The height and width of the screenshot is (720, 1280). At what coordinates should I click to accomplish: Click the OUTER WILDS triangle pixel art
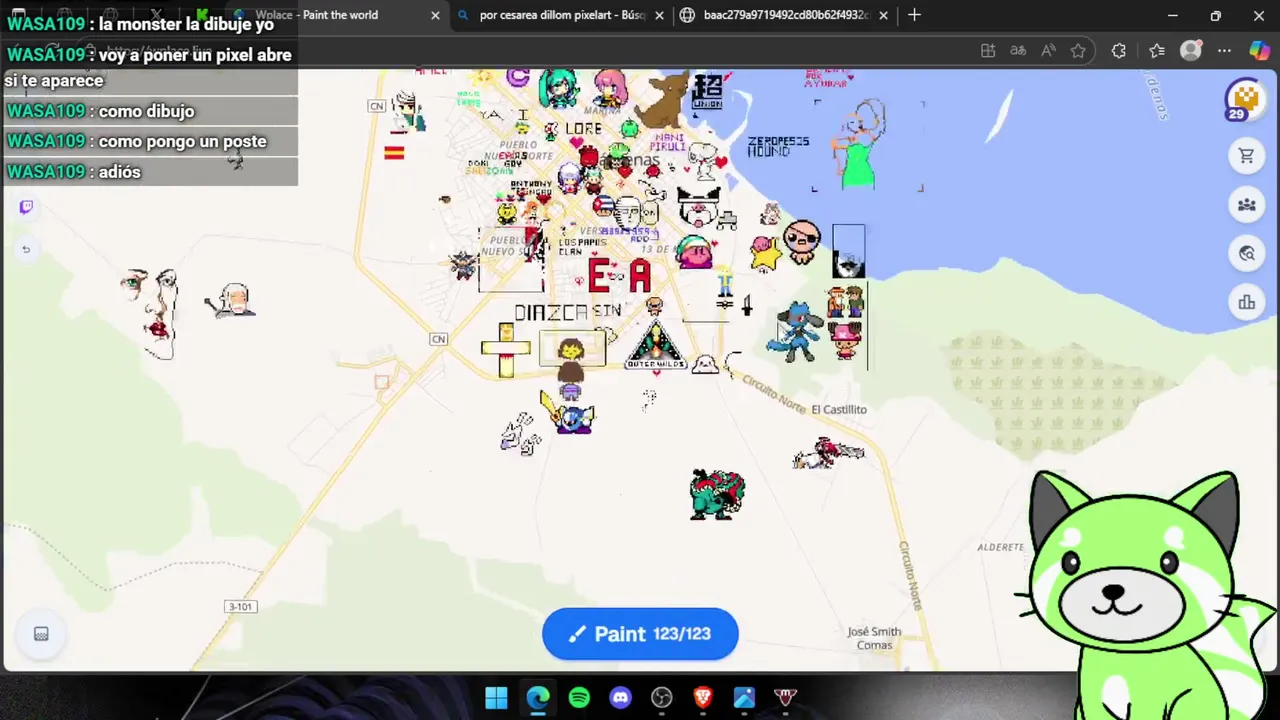pos(656,347)
